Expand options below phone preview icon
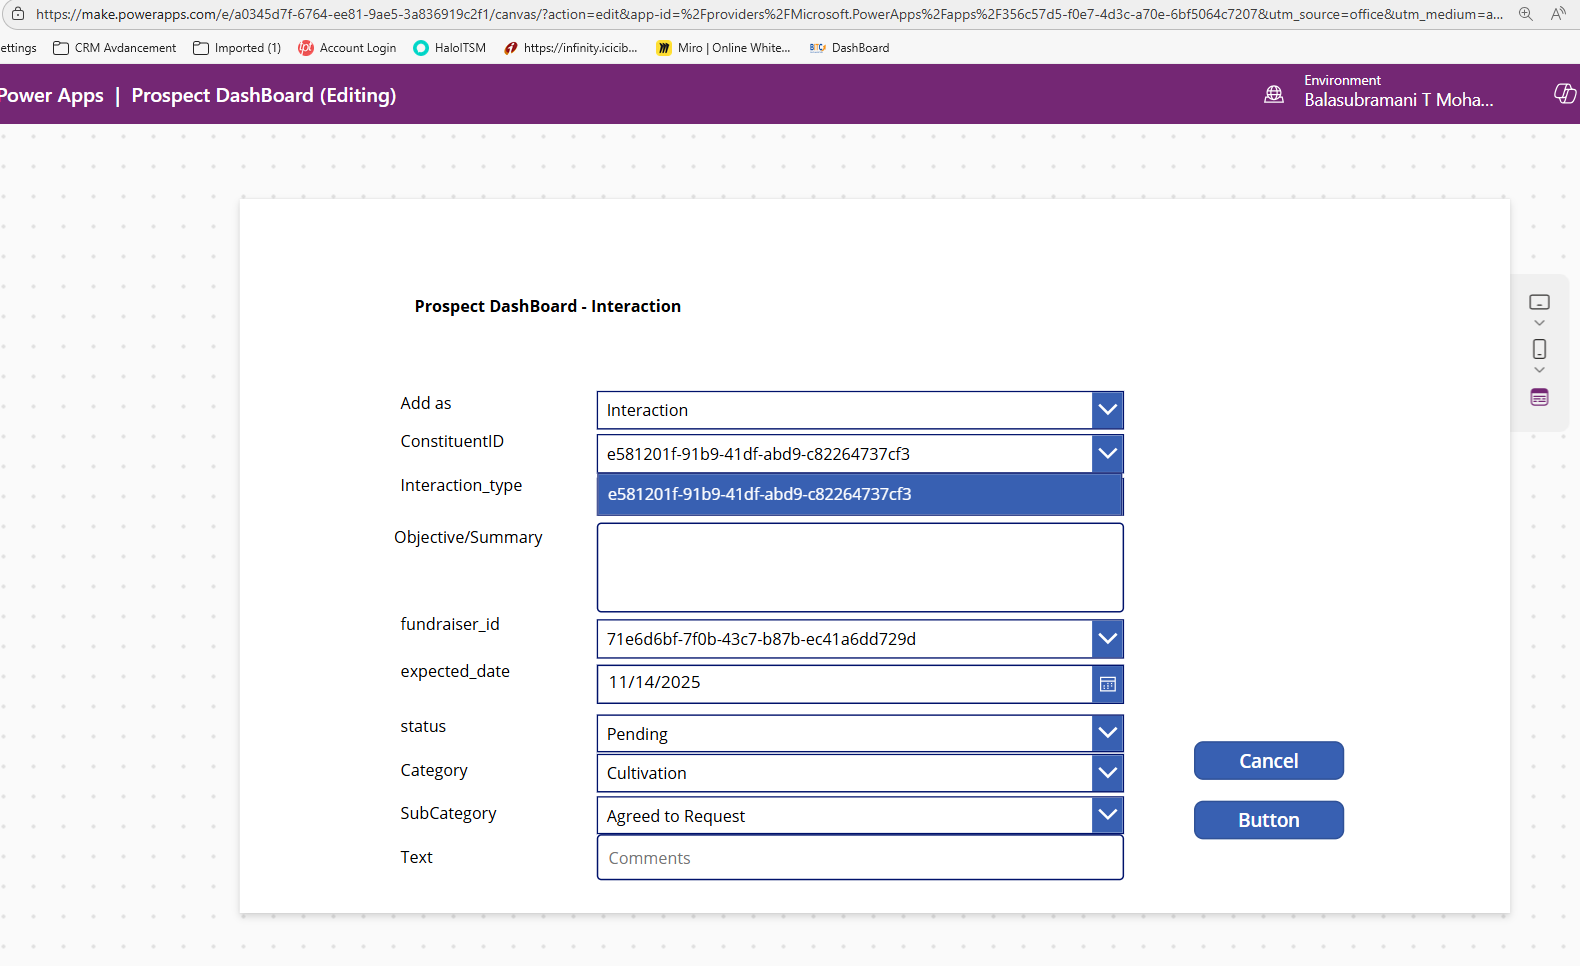The height and width of the screenshot is (966, 1580). click(1539, 370)
